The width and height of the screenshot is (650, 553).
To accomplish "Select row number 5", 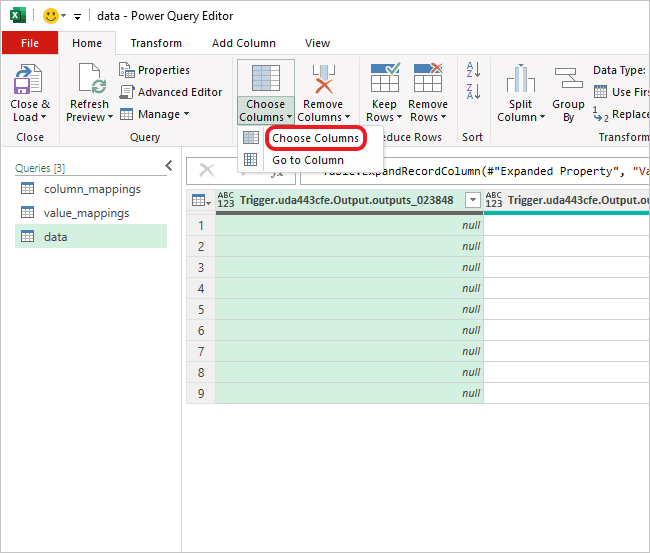I will (x=201, y=310).
